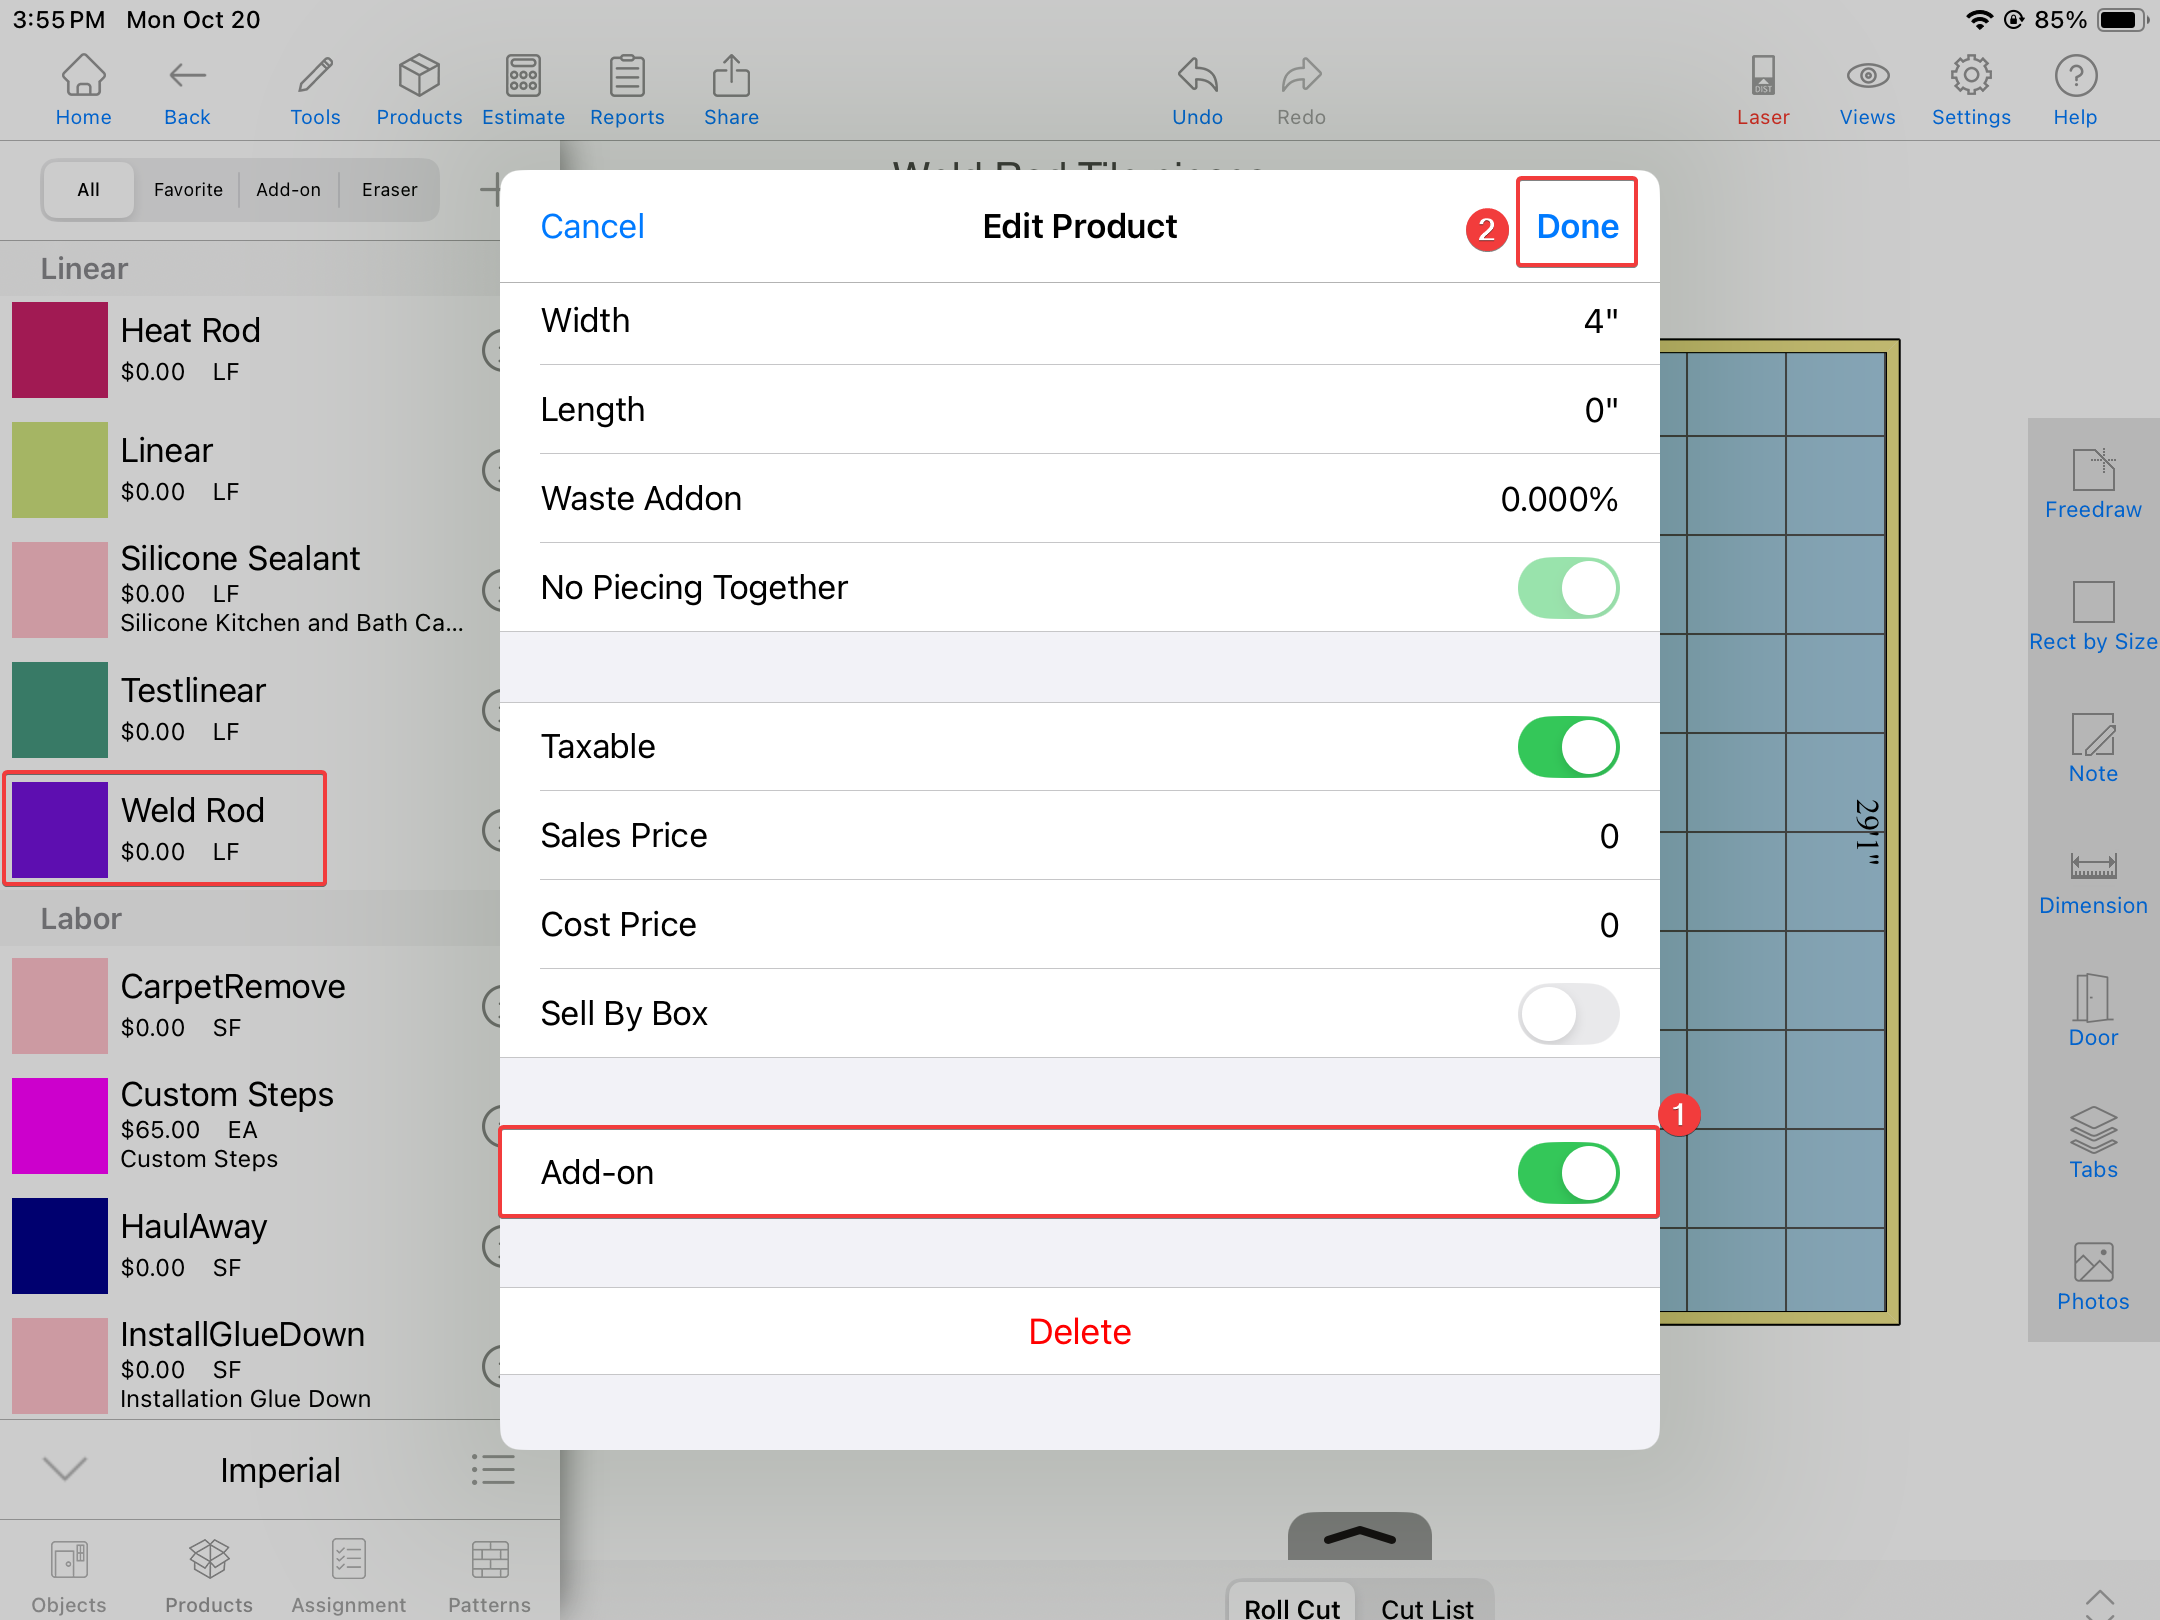Collapse the product panel with the chevron
The image size is (2160, 1620).
(x=66, y=1469)
